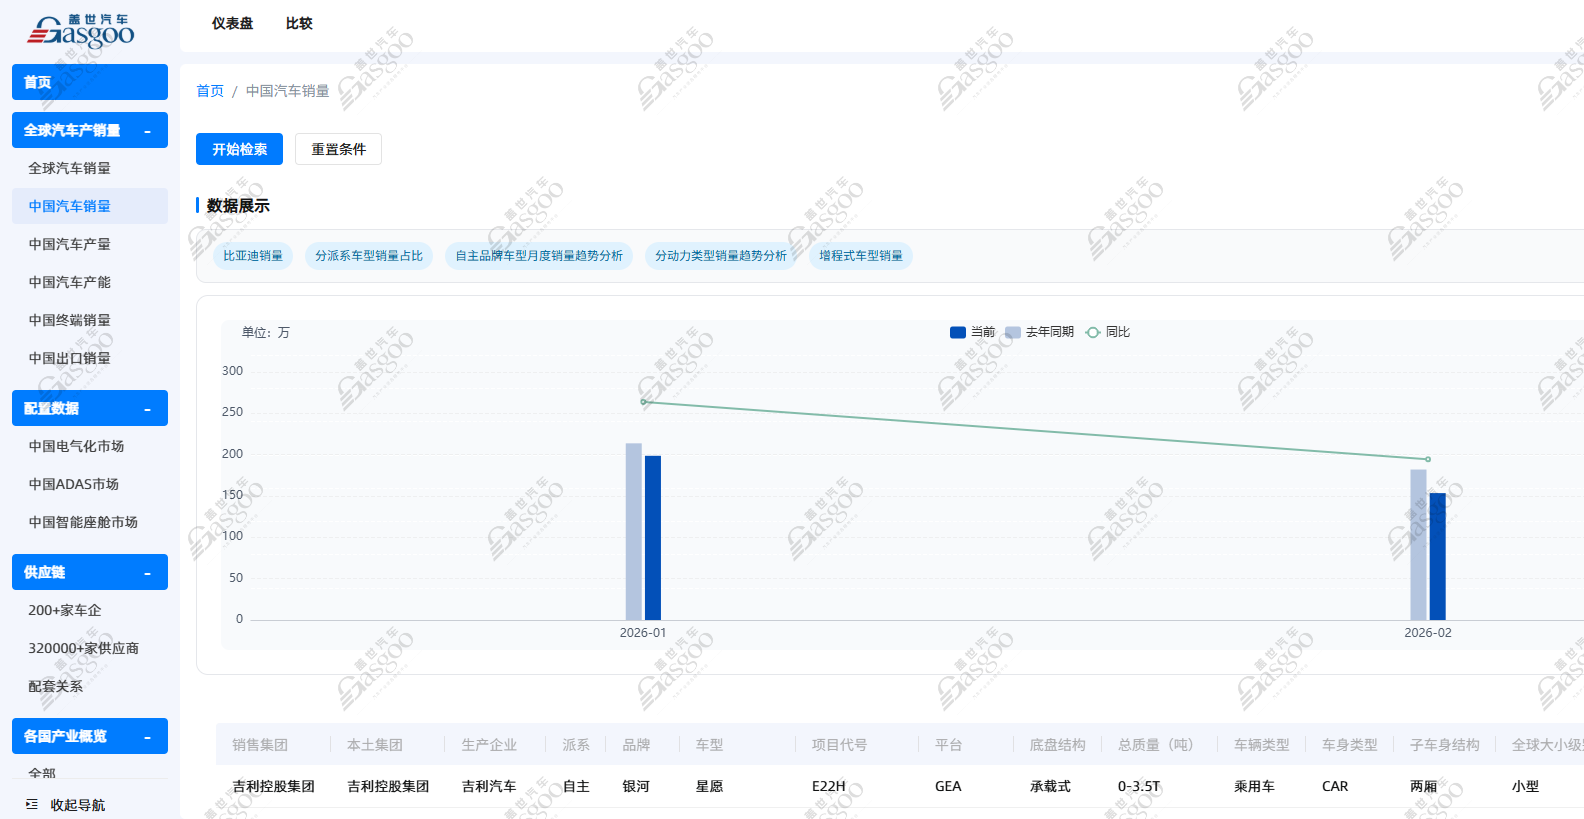The image size is (1584, 819).
Task: Collapse the 全球汽车产销量 menu section
Action: point(147,131)
